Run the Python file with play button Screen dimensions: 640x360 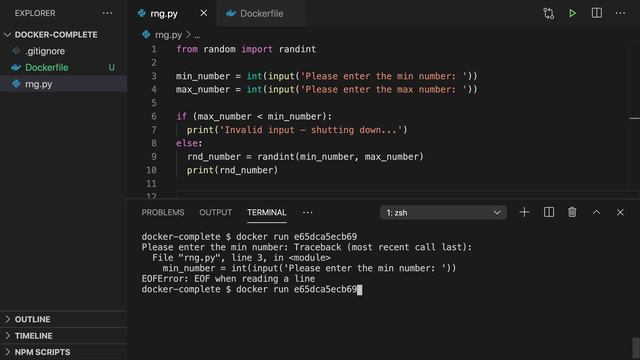[572, 13]
